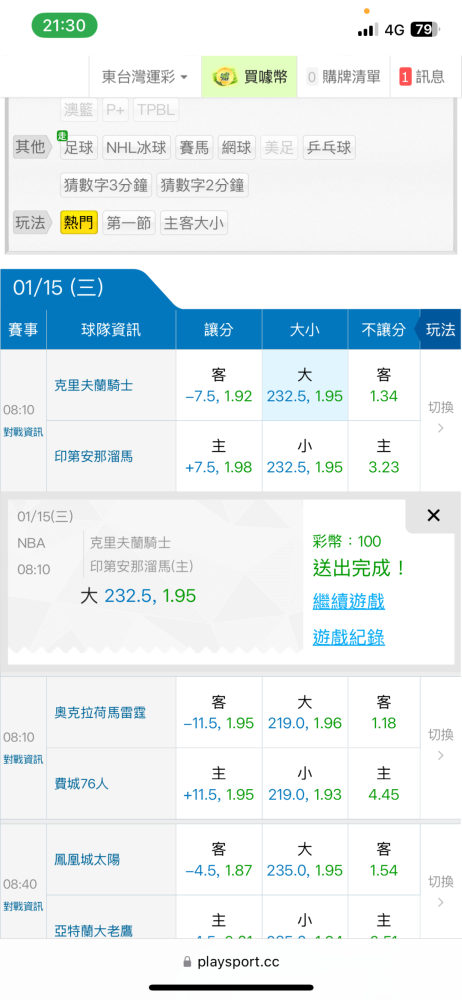Switch to the NHL冰球 sport tab
Image resolution: width=462 pixels, height=1000 pixels.
click(137, 148)
